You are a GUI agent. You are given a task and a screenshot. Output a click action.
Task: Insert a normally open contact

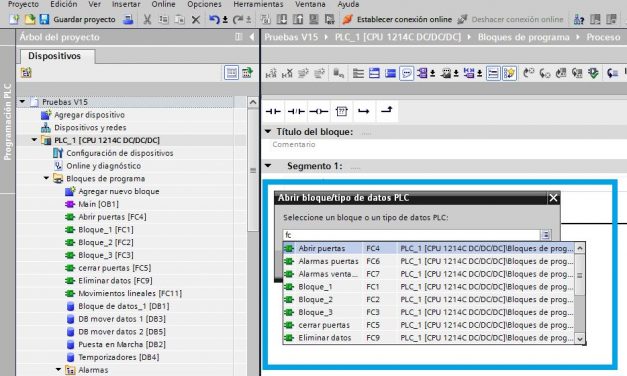click(273, 111)
